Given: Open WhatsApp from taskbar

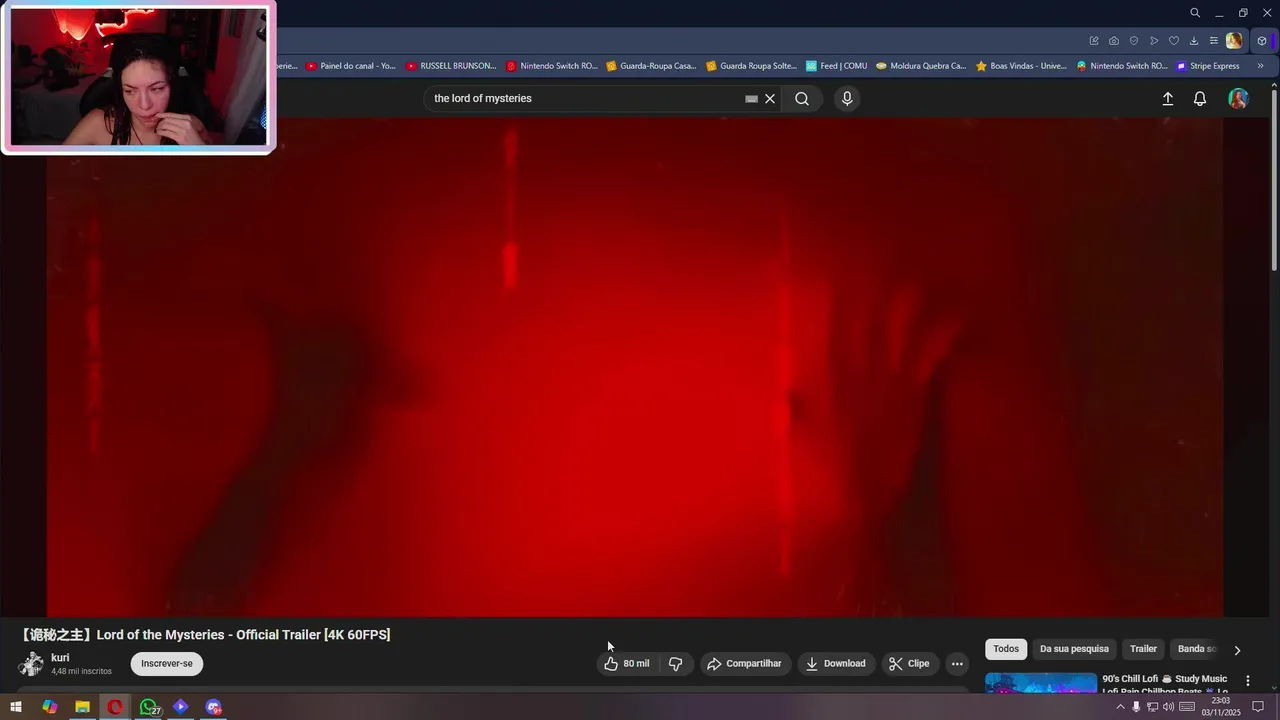Looking at the screenshot, I should point(148,707).
